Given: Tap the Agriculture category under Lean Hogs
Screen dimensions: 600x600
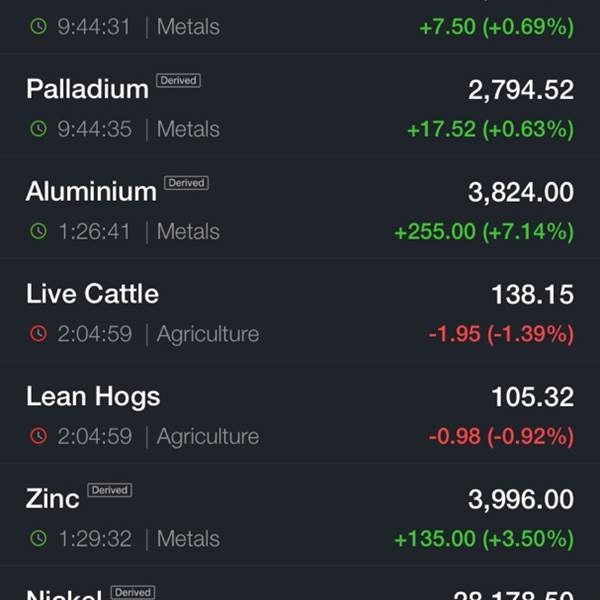Looking at the screenshot, I should coord(208,437).
